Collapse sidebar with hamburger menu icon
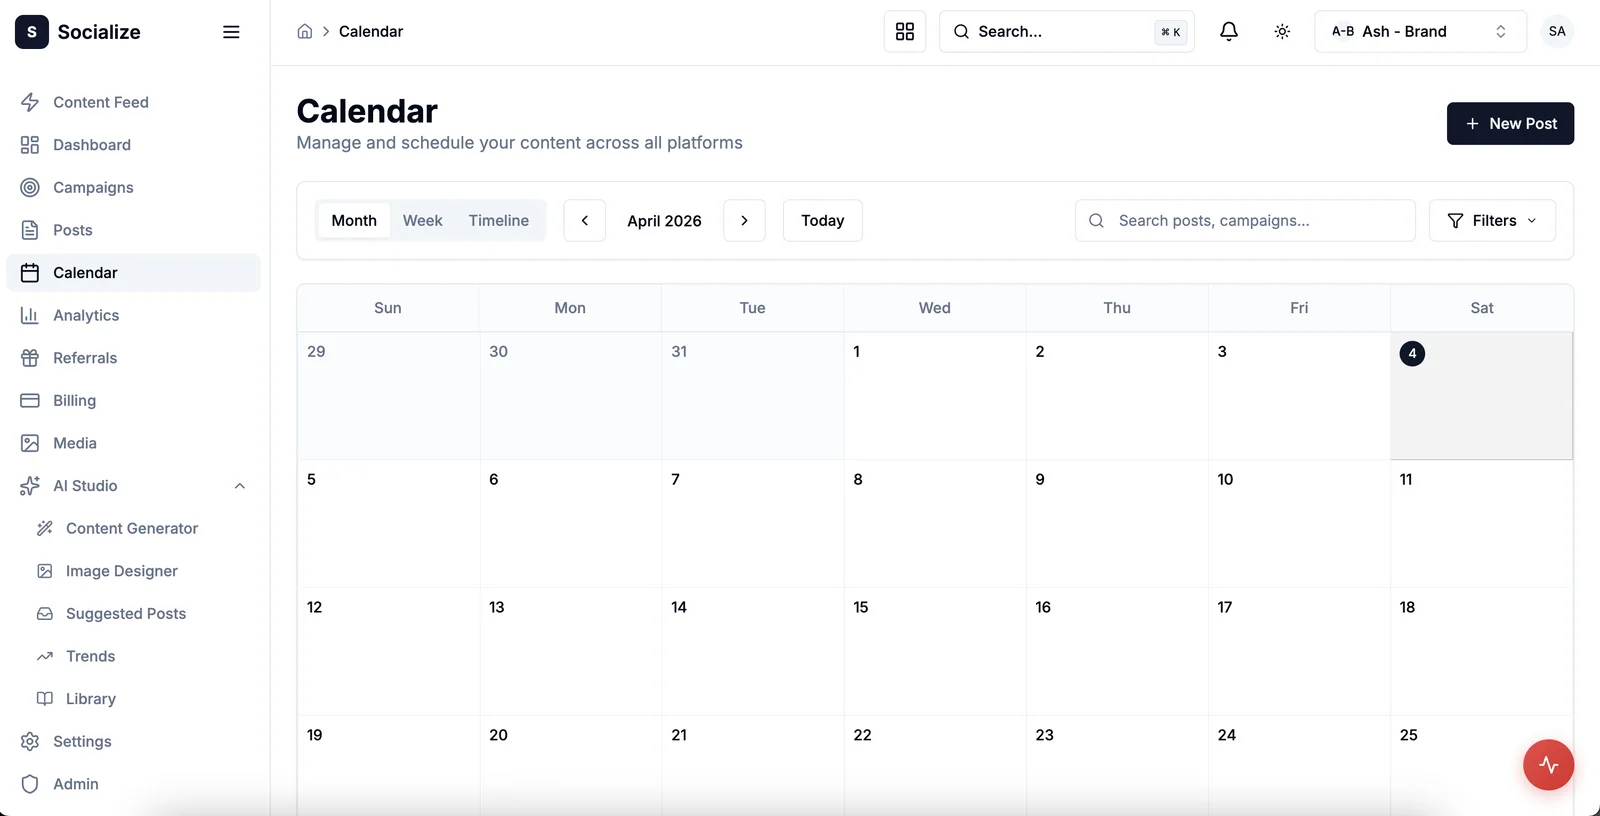Viewport: 1600px width, 816px height. pyautogui.click(x=231, y=32)
